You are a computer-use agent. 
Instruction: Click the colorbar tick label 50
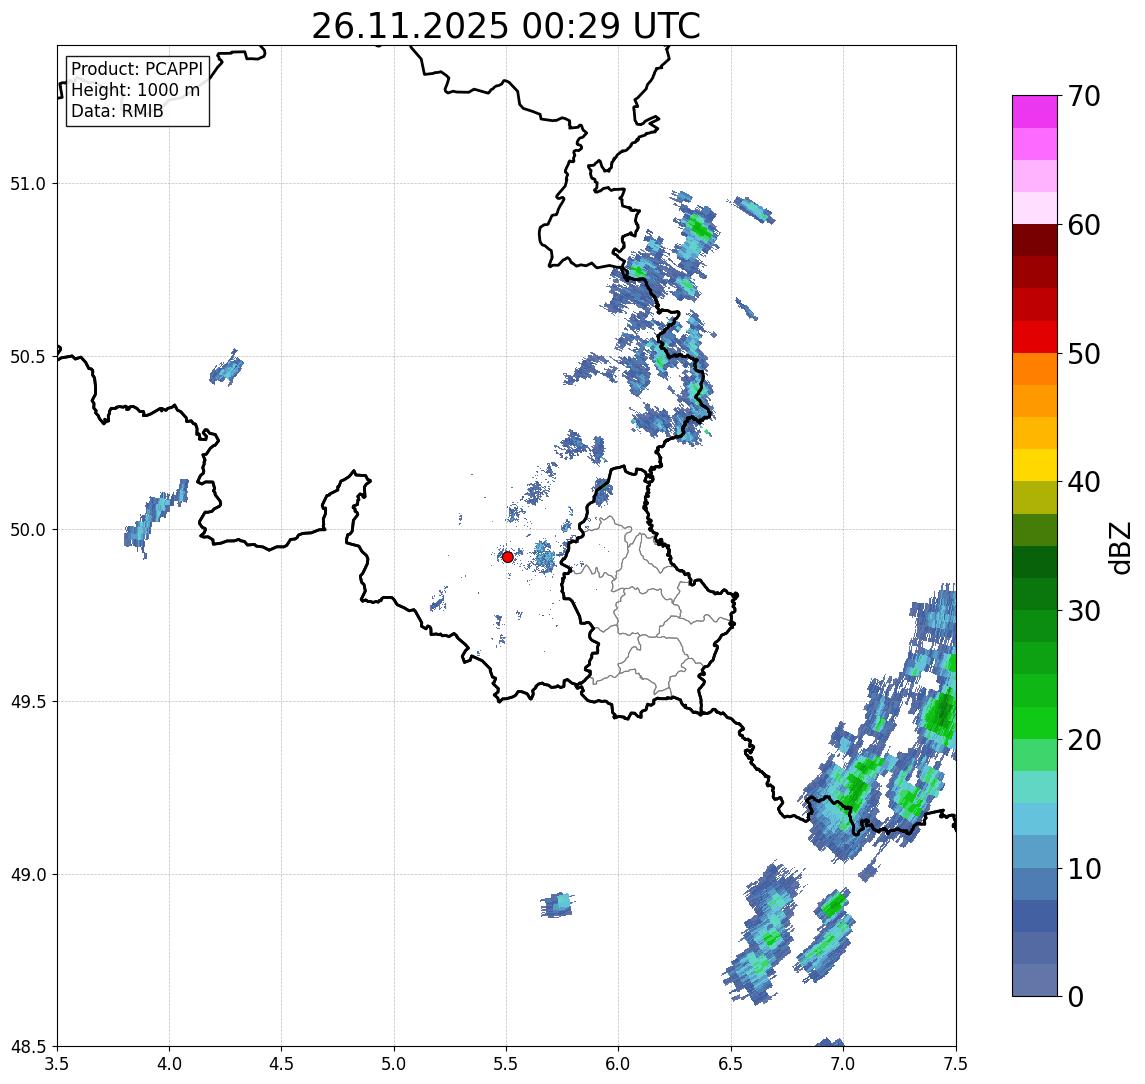[x=1084, y=354]
